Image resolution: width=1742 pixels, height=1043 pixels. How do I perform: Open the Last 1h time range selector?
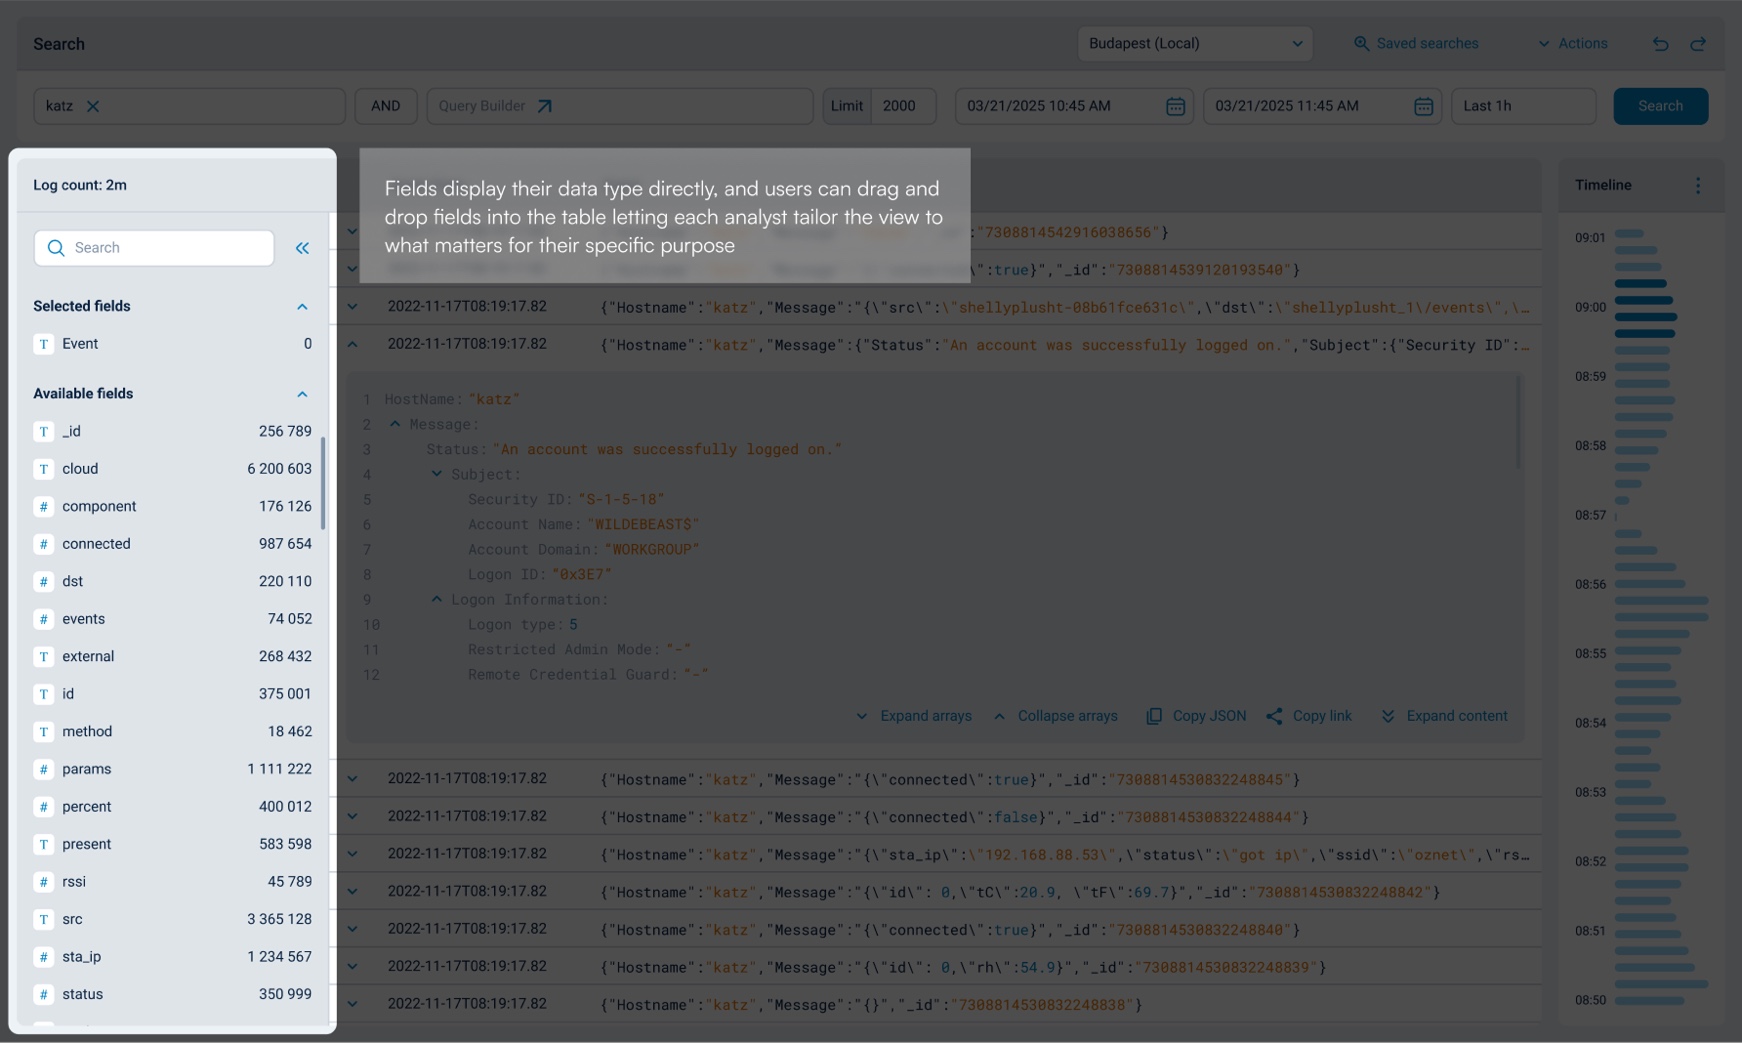(x=1523, y=106)
